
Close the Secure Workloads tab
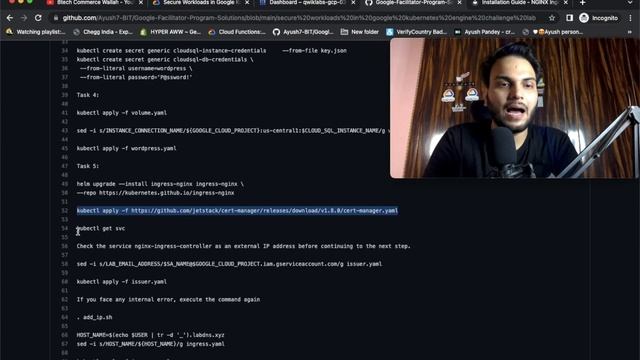pyautogui.click(x=247, y=2)
